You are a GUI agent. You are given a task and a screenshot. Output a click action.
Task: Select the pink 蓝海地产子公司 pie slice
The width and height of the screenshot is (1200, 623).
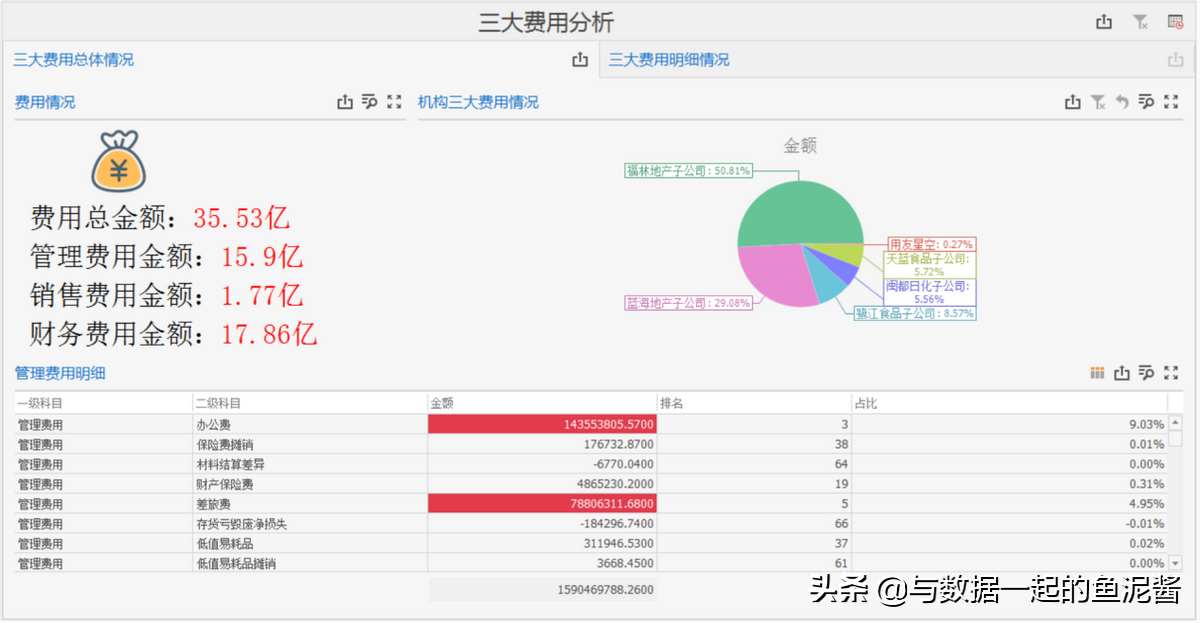[x=775, y=275]
